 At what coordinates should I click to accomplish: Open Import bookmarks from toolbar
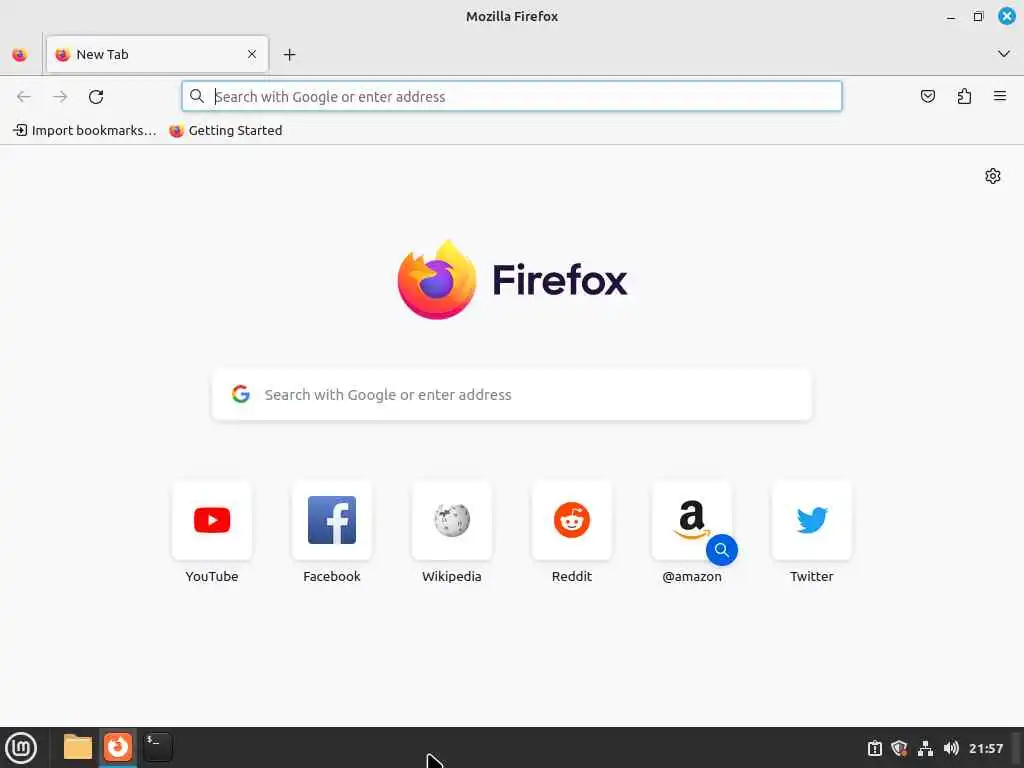click(x=85, y=131)
